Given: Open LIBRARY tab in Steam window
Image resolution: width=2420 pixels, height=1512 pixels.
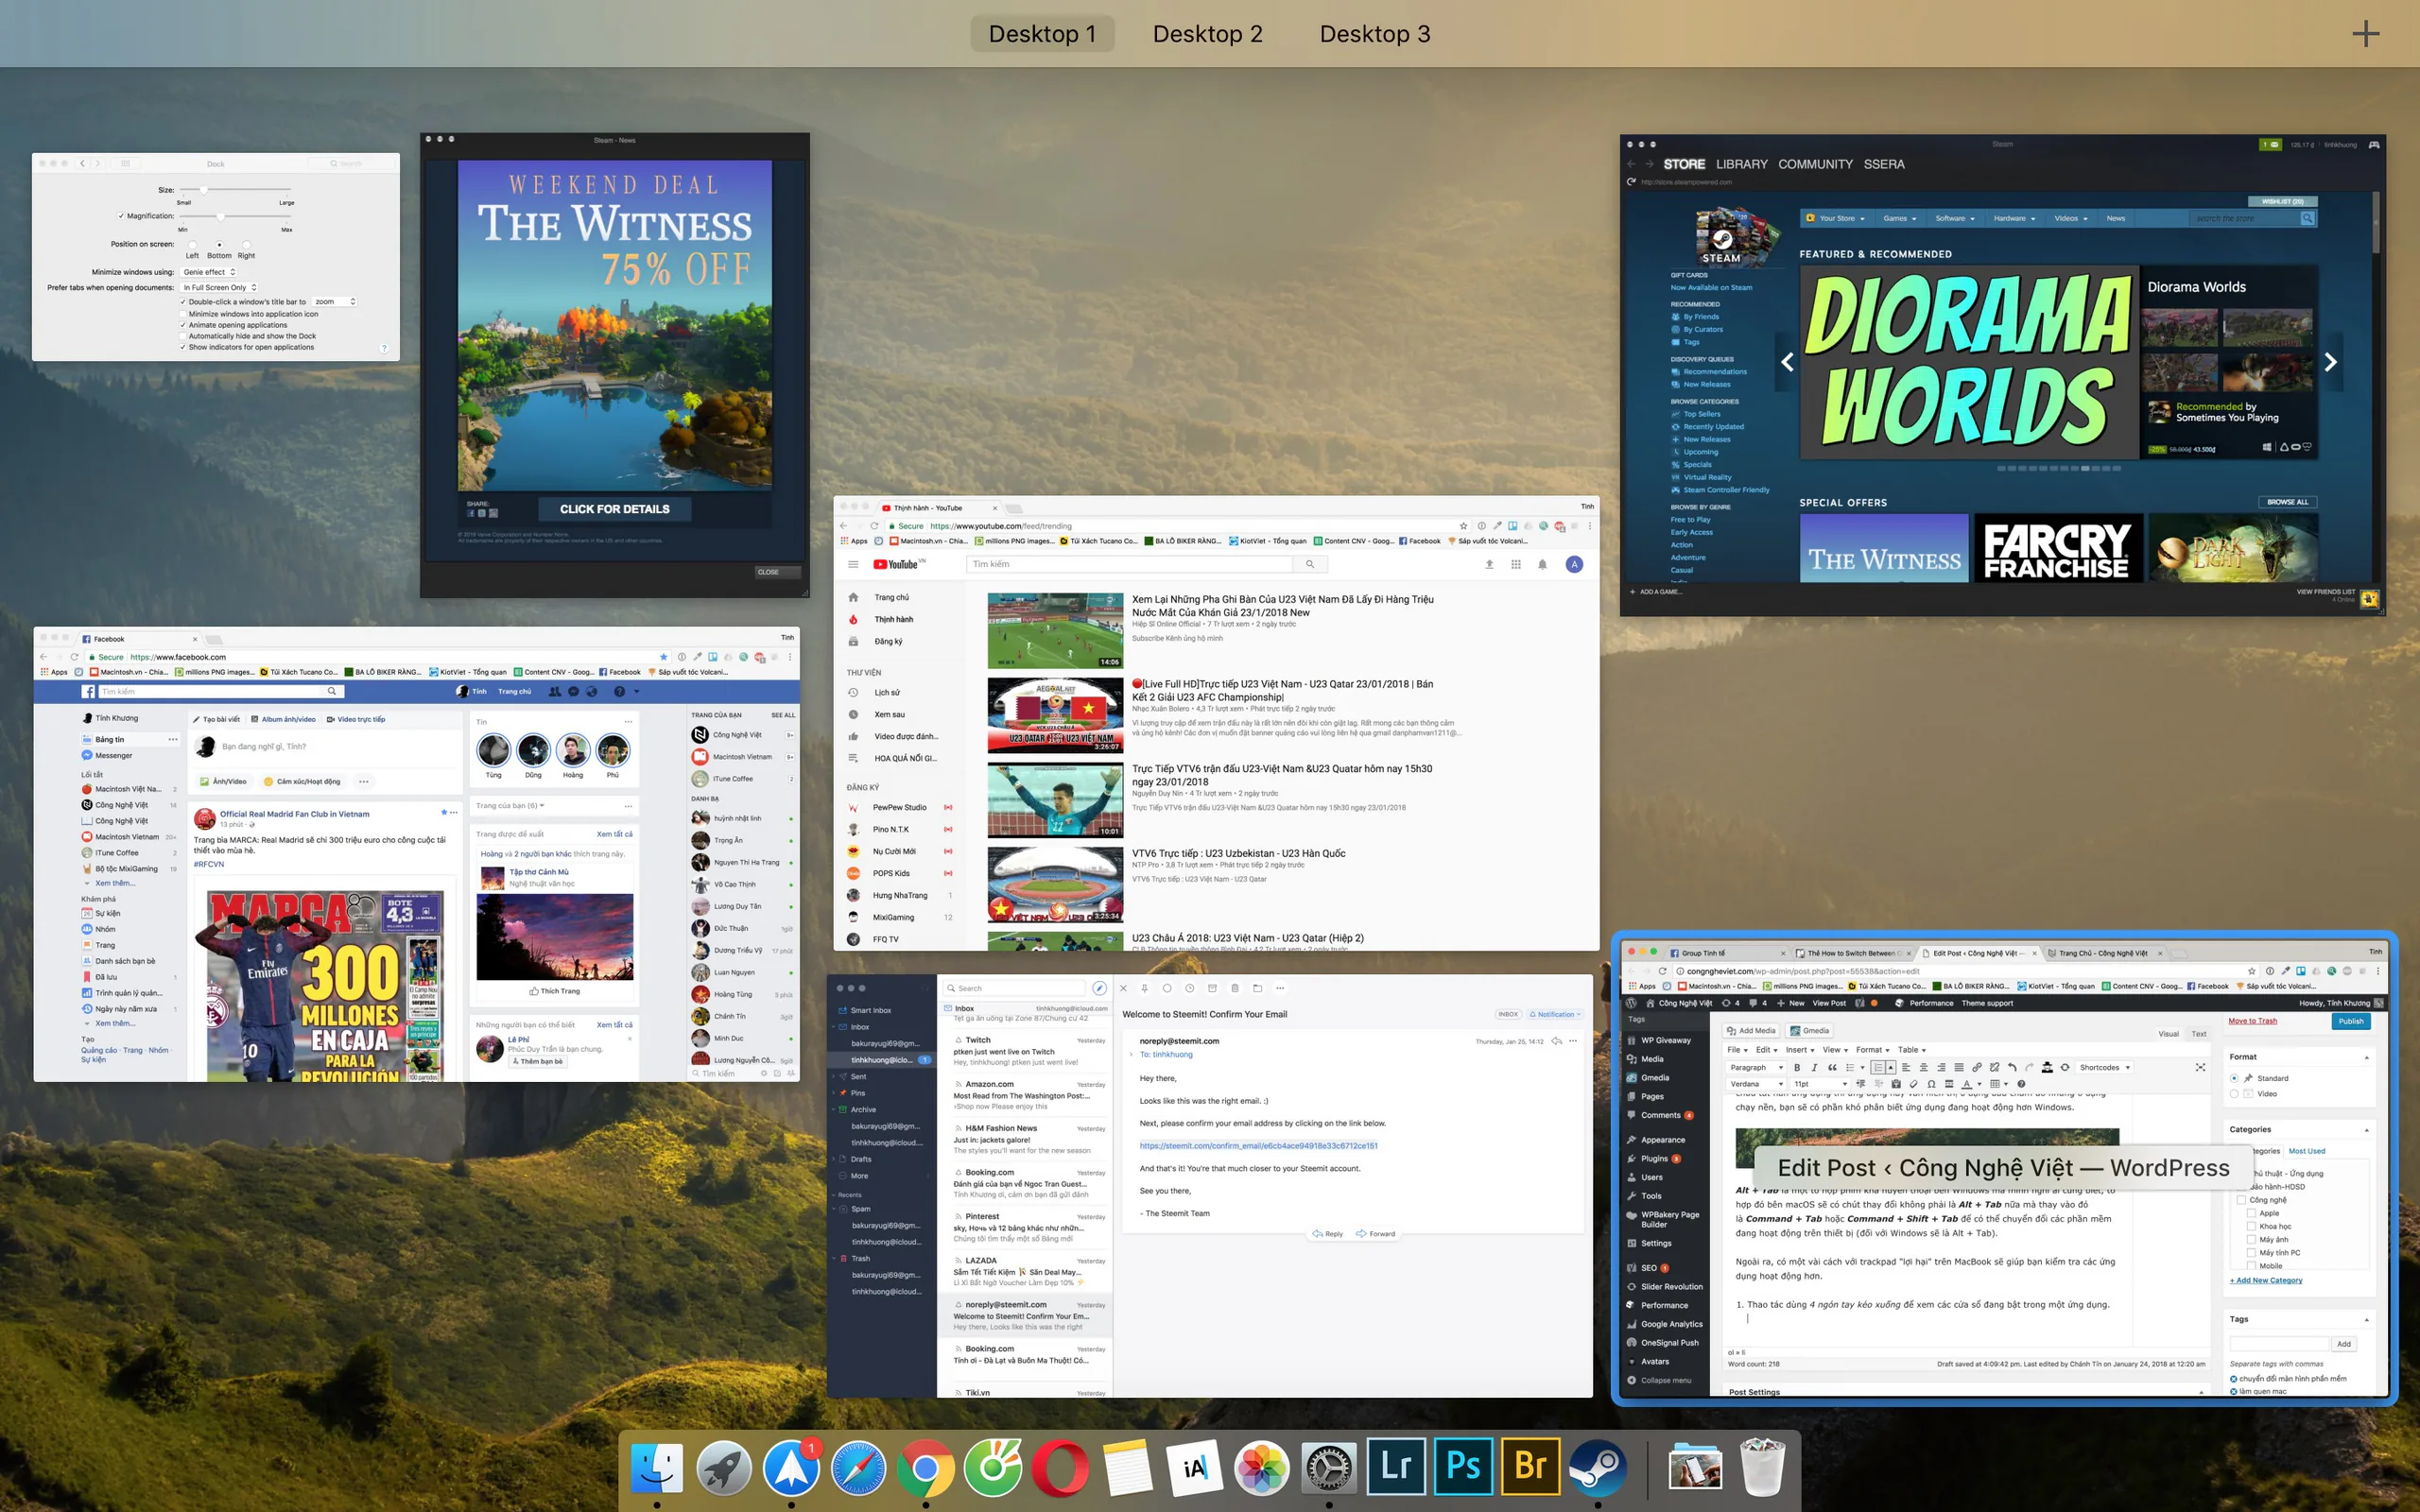Looking at the screenshot, I should pyautogui.click(x=1741, y=164).
